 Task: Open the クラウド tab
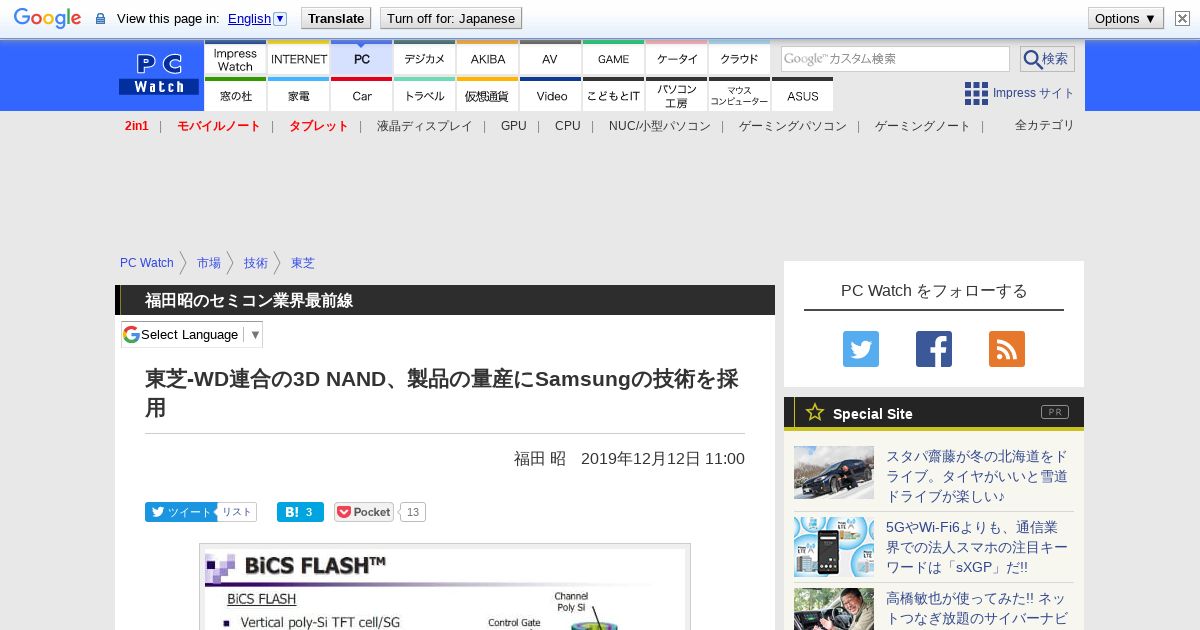(x=740, y=59)
